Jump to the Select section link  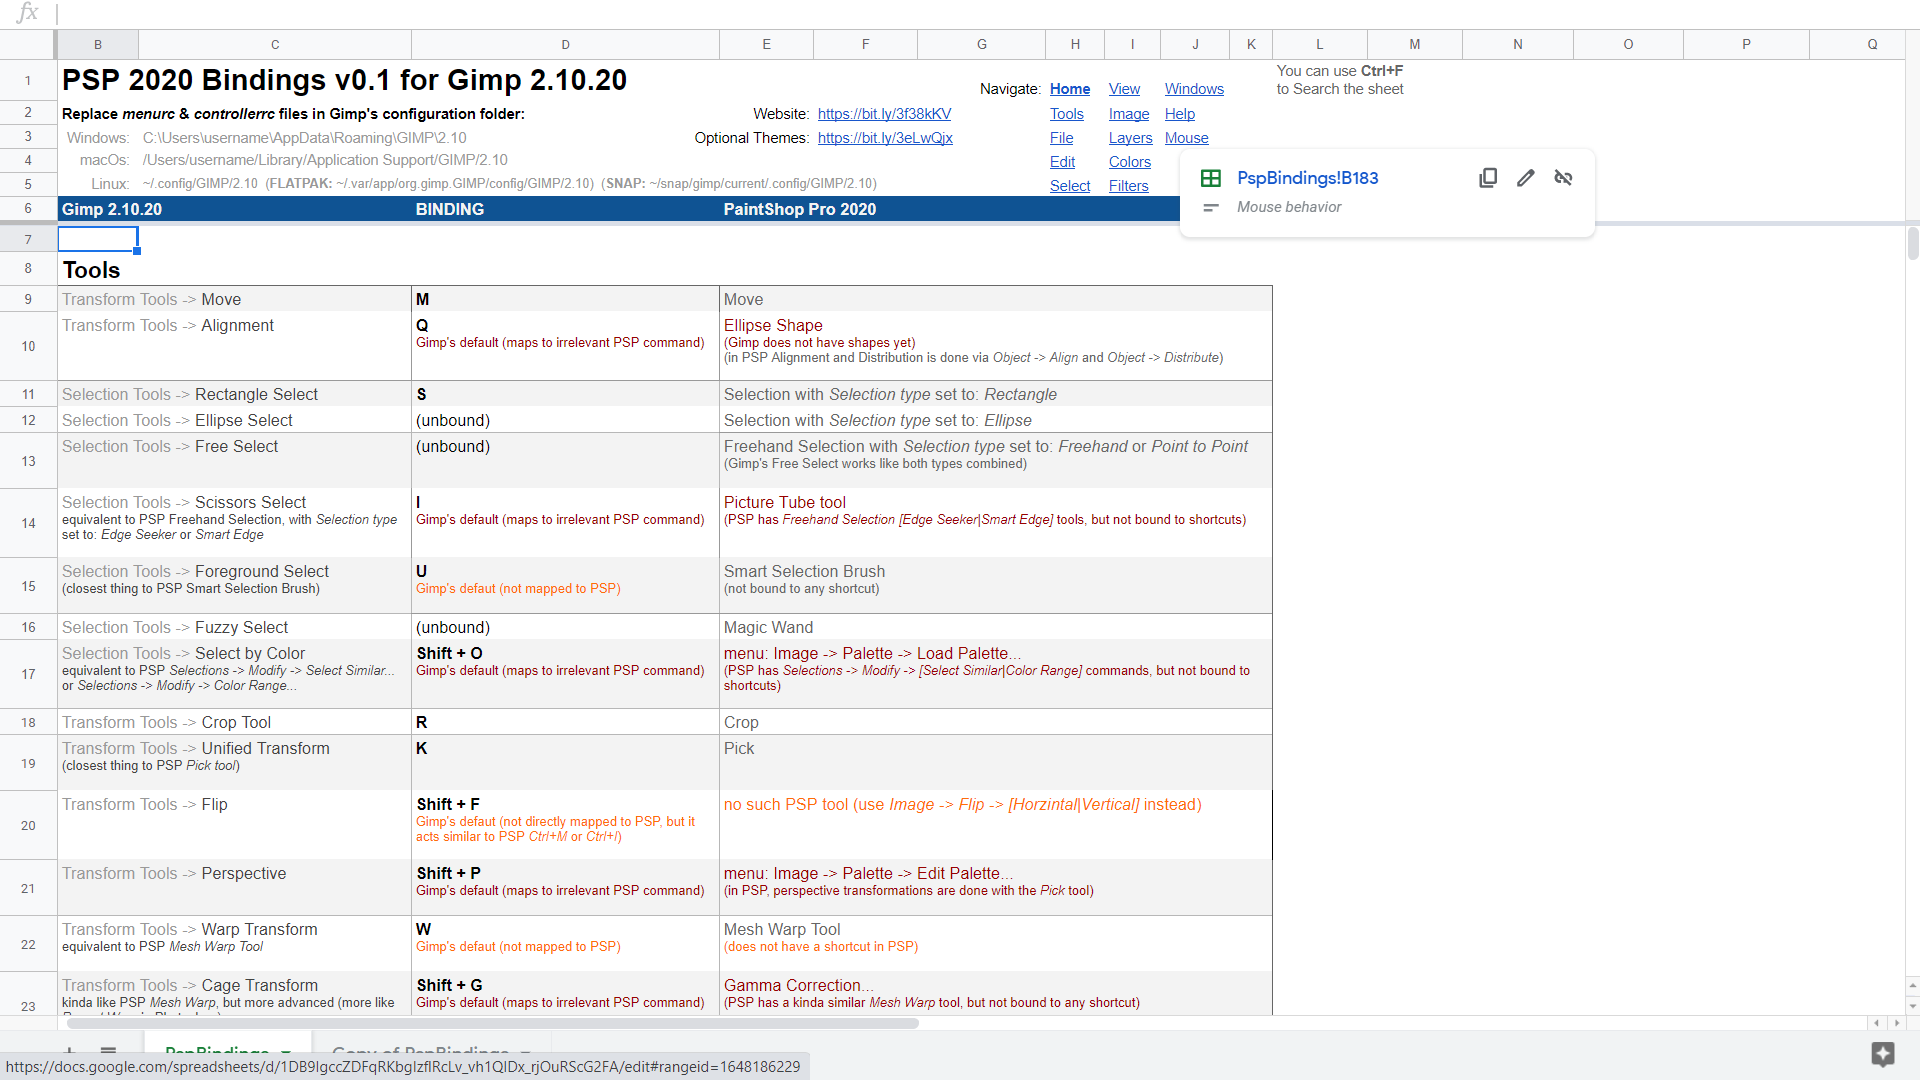[1070, 186]
